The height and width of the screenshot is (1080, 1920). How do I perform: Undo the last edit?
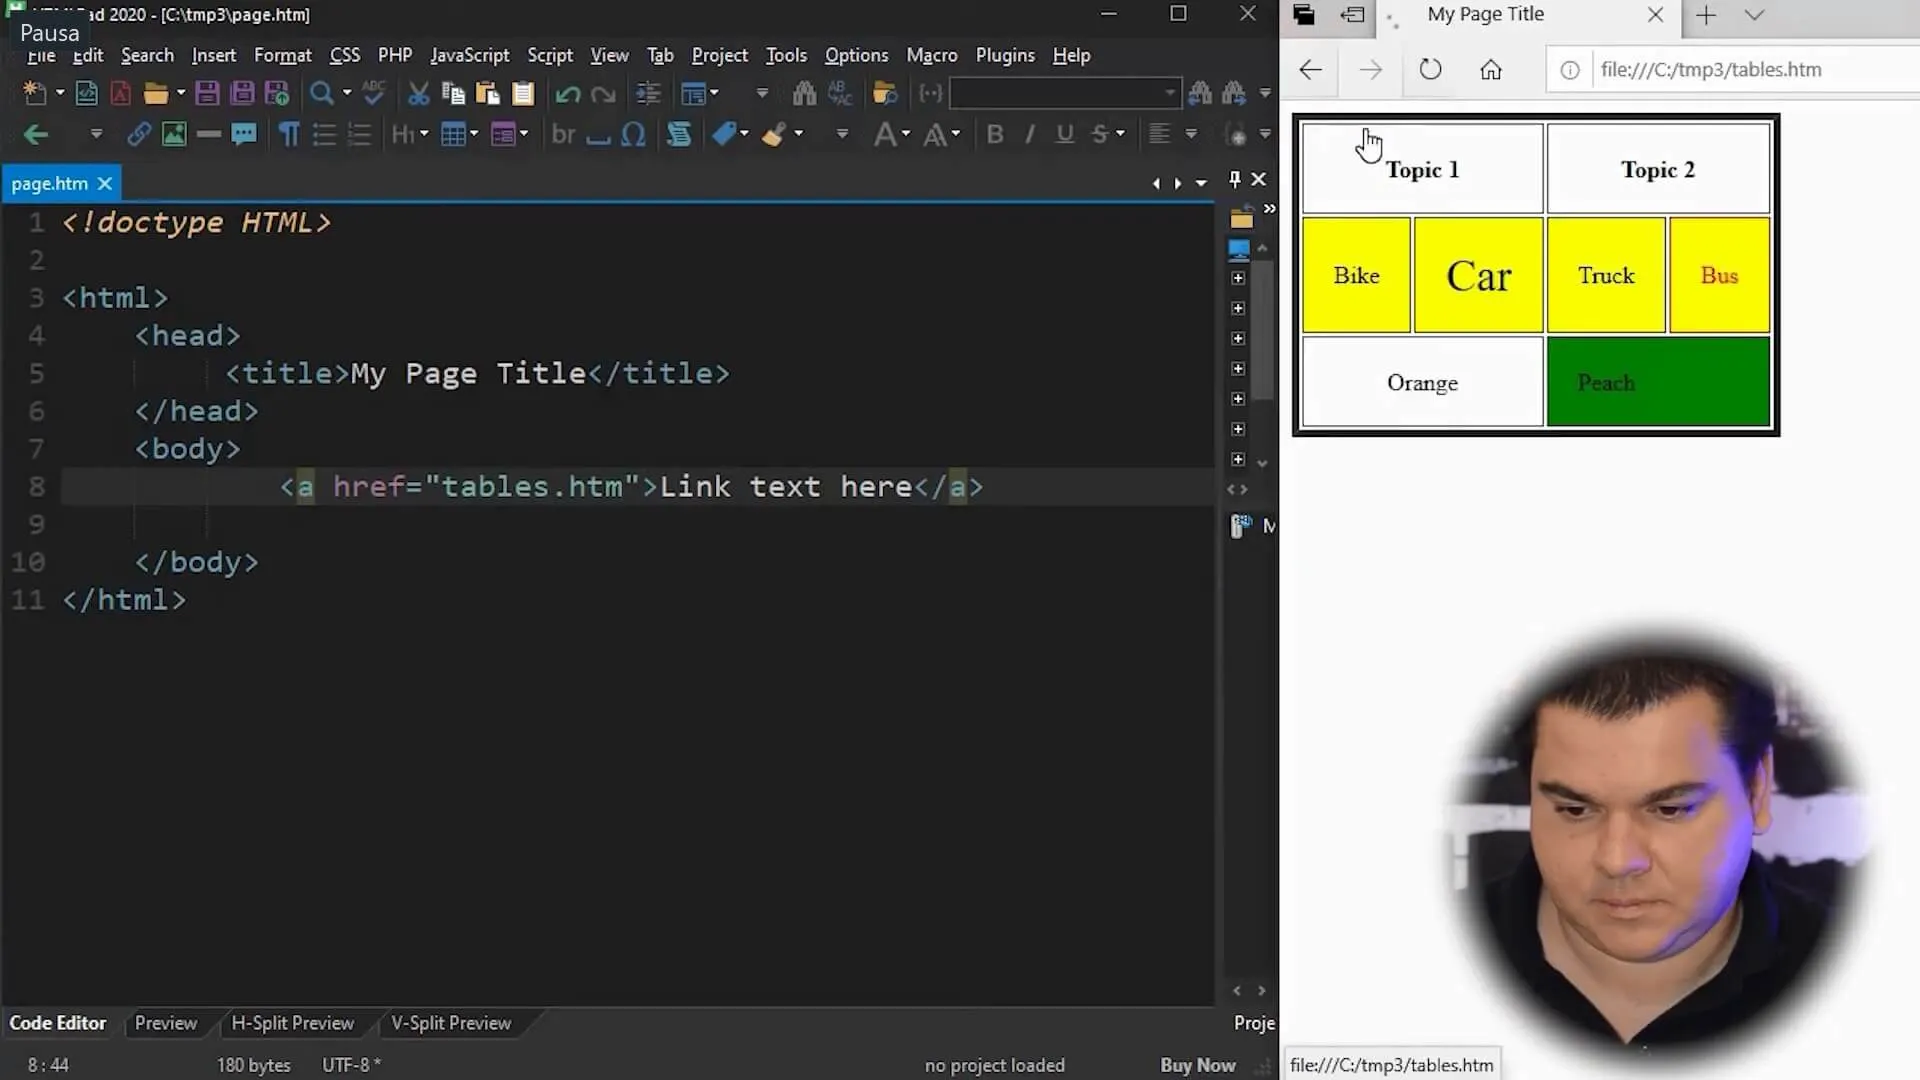coord(568,93)
